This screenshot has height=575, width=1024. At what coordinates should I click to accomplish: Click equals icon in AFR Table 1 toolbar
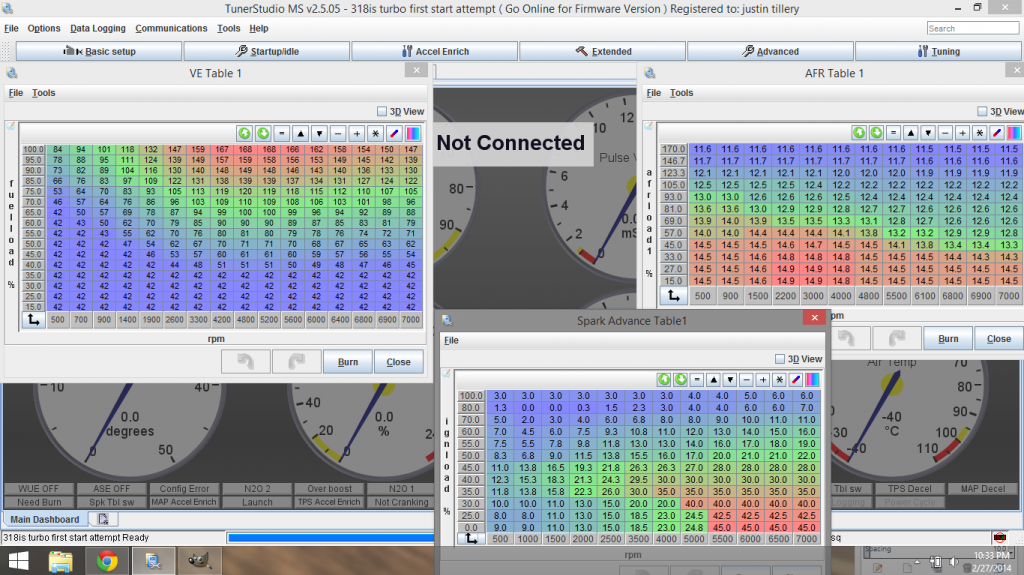click(893, 133)
